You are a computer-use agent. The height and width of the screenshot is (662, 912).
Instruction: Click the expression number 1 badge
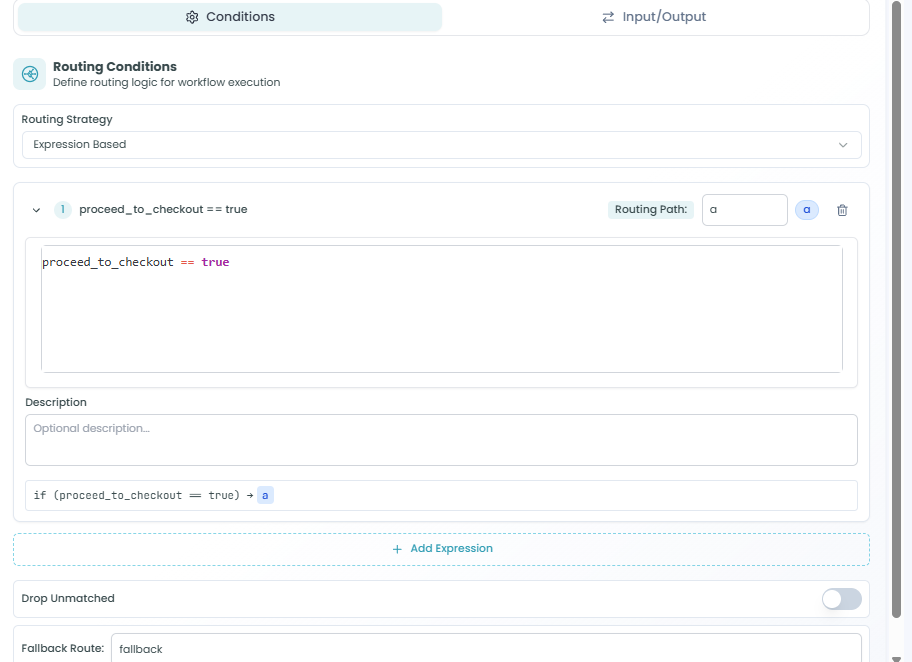[x=62, y=209]
